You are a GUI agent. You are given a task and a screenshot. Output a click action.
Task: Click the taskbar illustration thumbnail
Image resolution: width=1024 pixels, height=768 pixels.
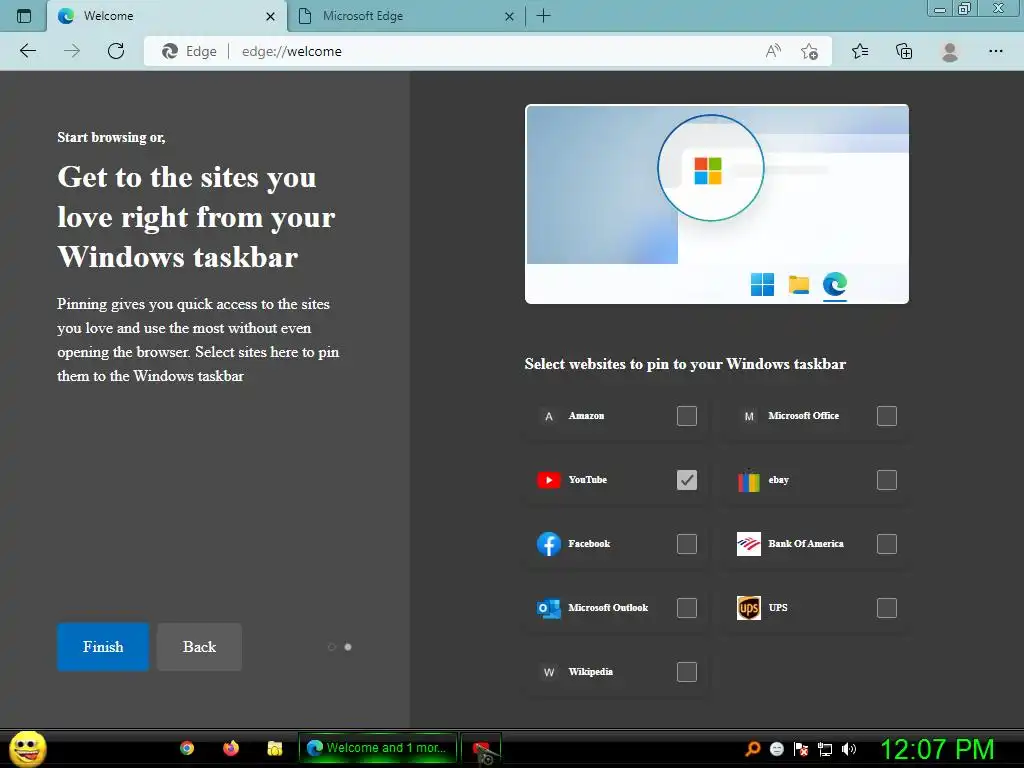pyautogui.click(x=717, y=204)
